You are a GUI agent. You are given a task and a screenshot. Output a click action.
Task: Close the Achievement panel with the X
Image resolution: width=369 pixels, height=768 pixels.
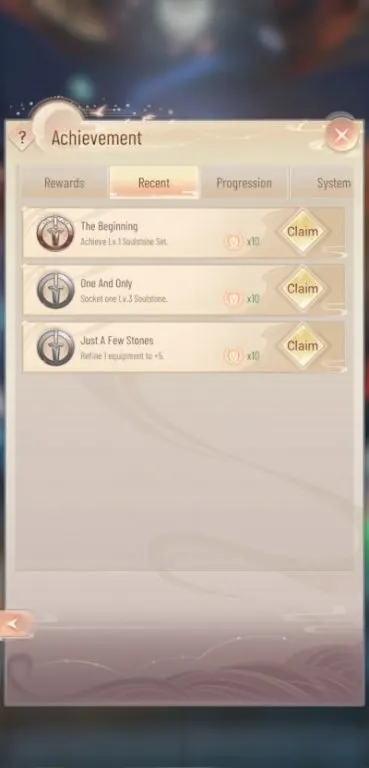(x=342, y=135)
